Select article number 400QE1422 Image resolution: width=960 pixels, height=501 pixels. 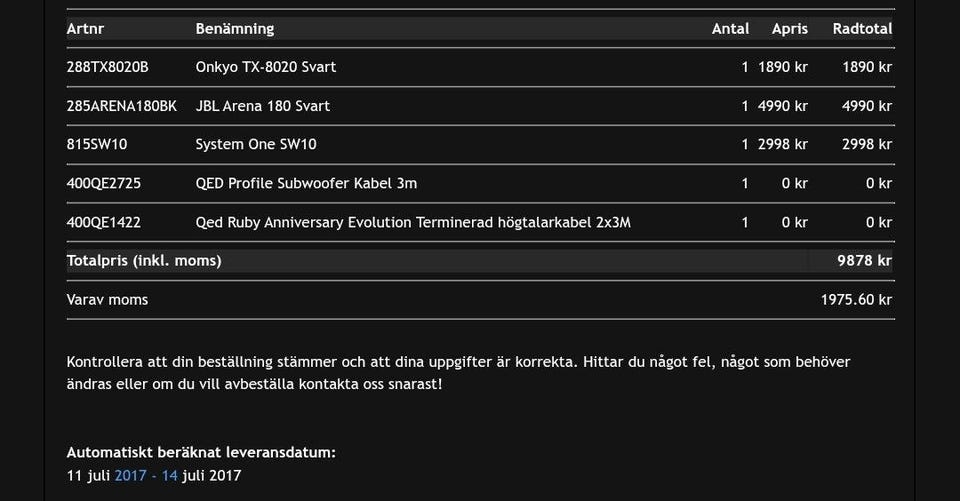104,222
